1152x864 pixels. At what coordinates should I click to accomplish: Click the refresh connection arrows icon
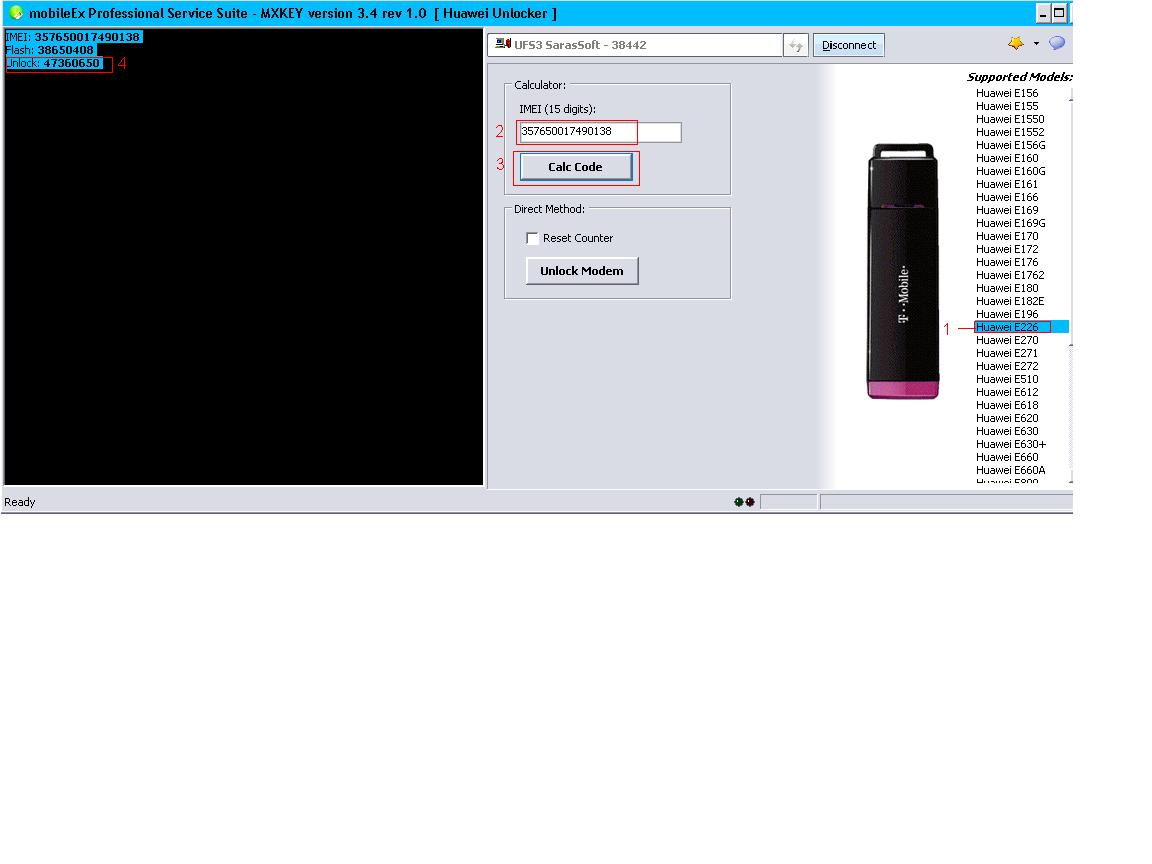point(796,46)
